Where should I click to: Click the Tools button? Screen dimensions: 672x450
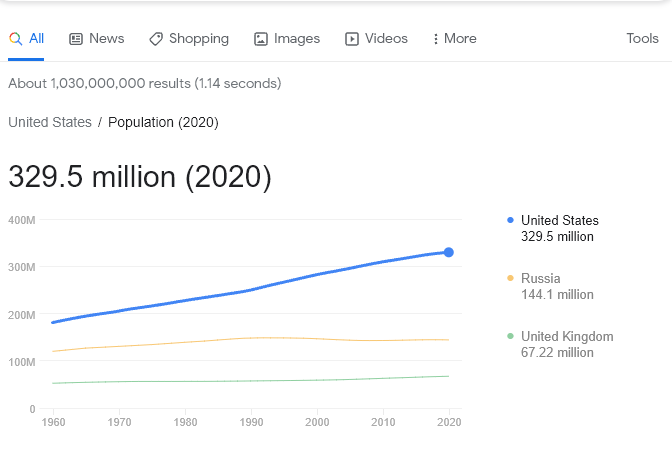[x=642, y=39]
